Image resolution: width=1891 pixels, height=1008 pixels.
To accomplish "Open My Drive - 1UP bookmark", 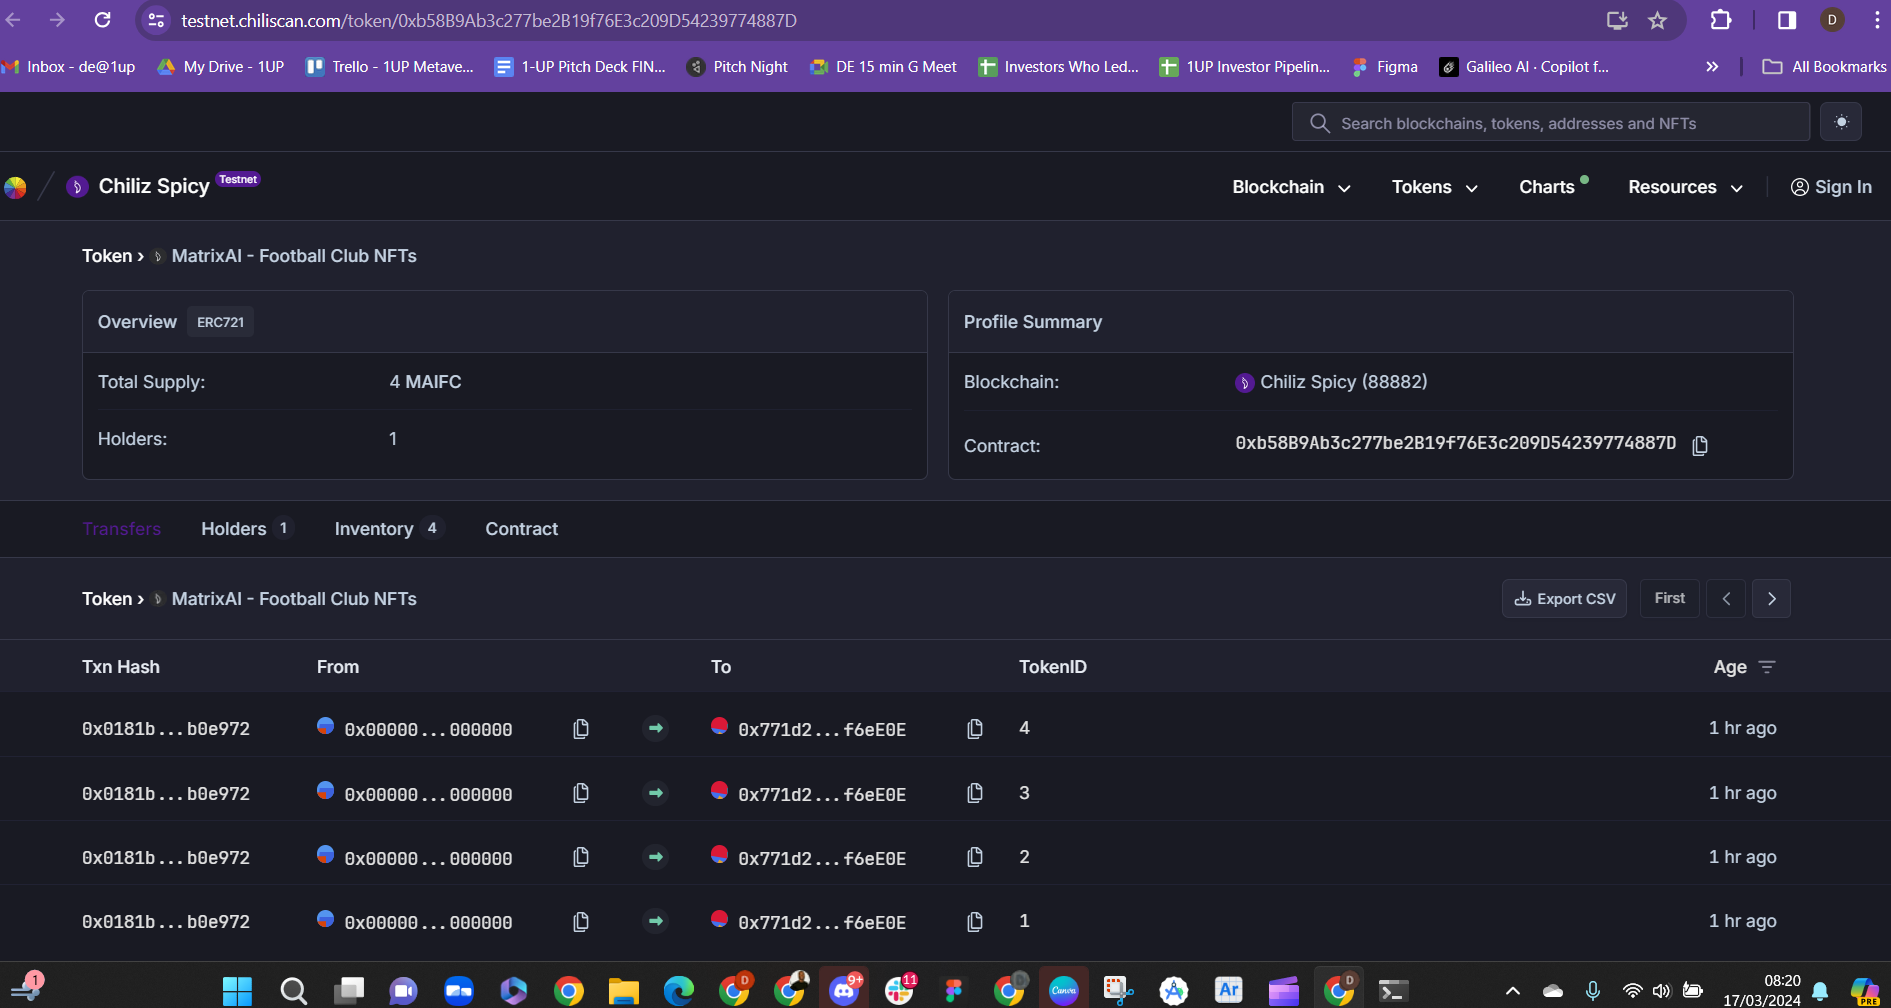I will [221, 67].
